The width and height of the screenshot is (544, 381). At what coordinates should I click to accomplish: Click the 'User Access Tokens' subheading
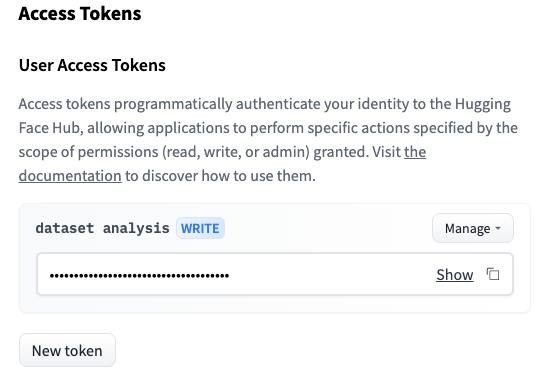click(92, 65)
